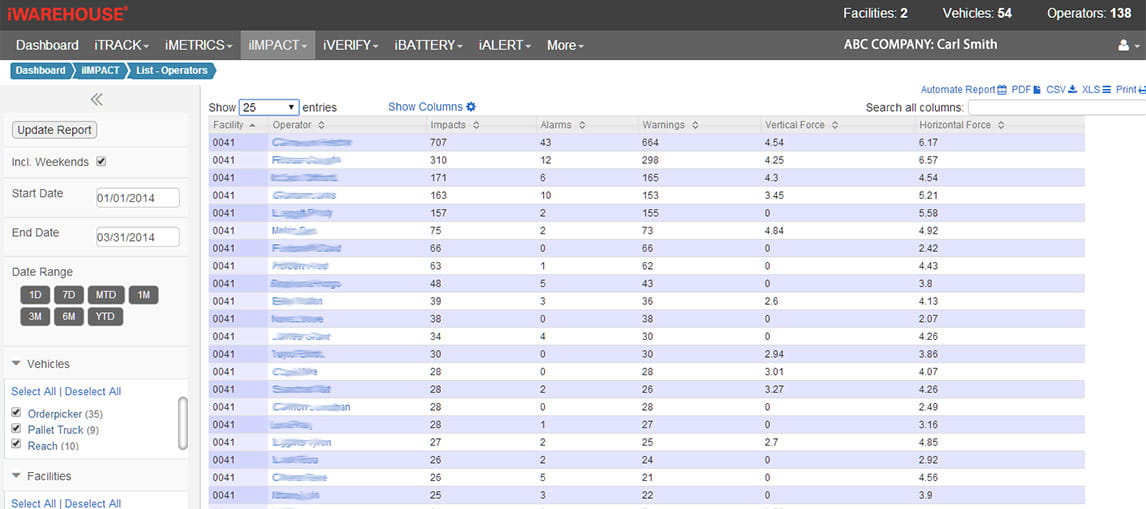Sort by Impacts column sort arrows
This screenshot has width=1146, height=509.
point(476,125)
